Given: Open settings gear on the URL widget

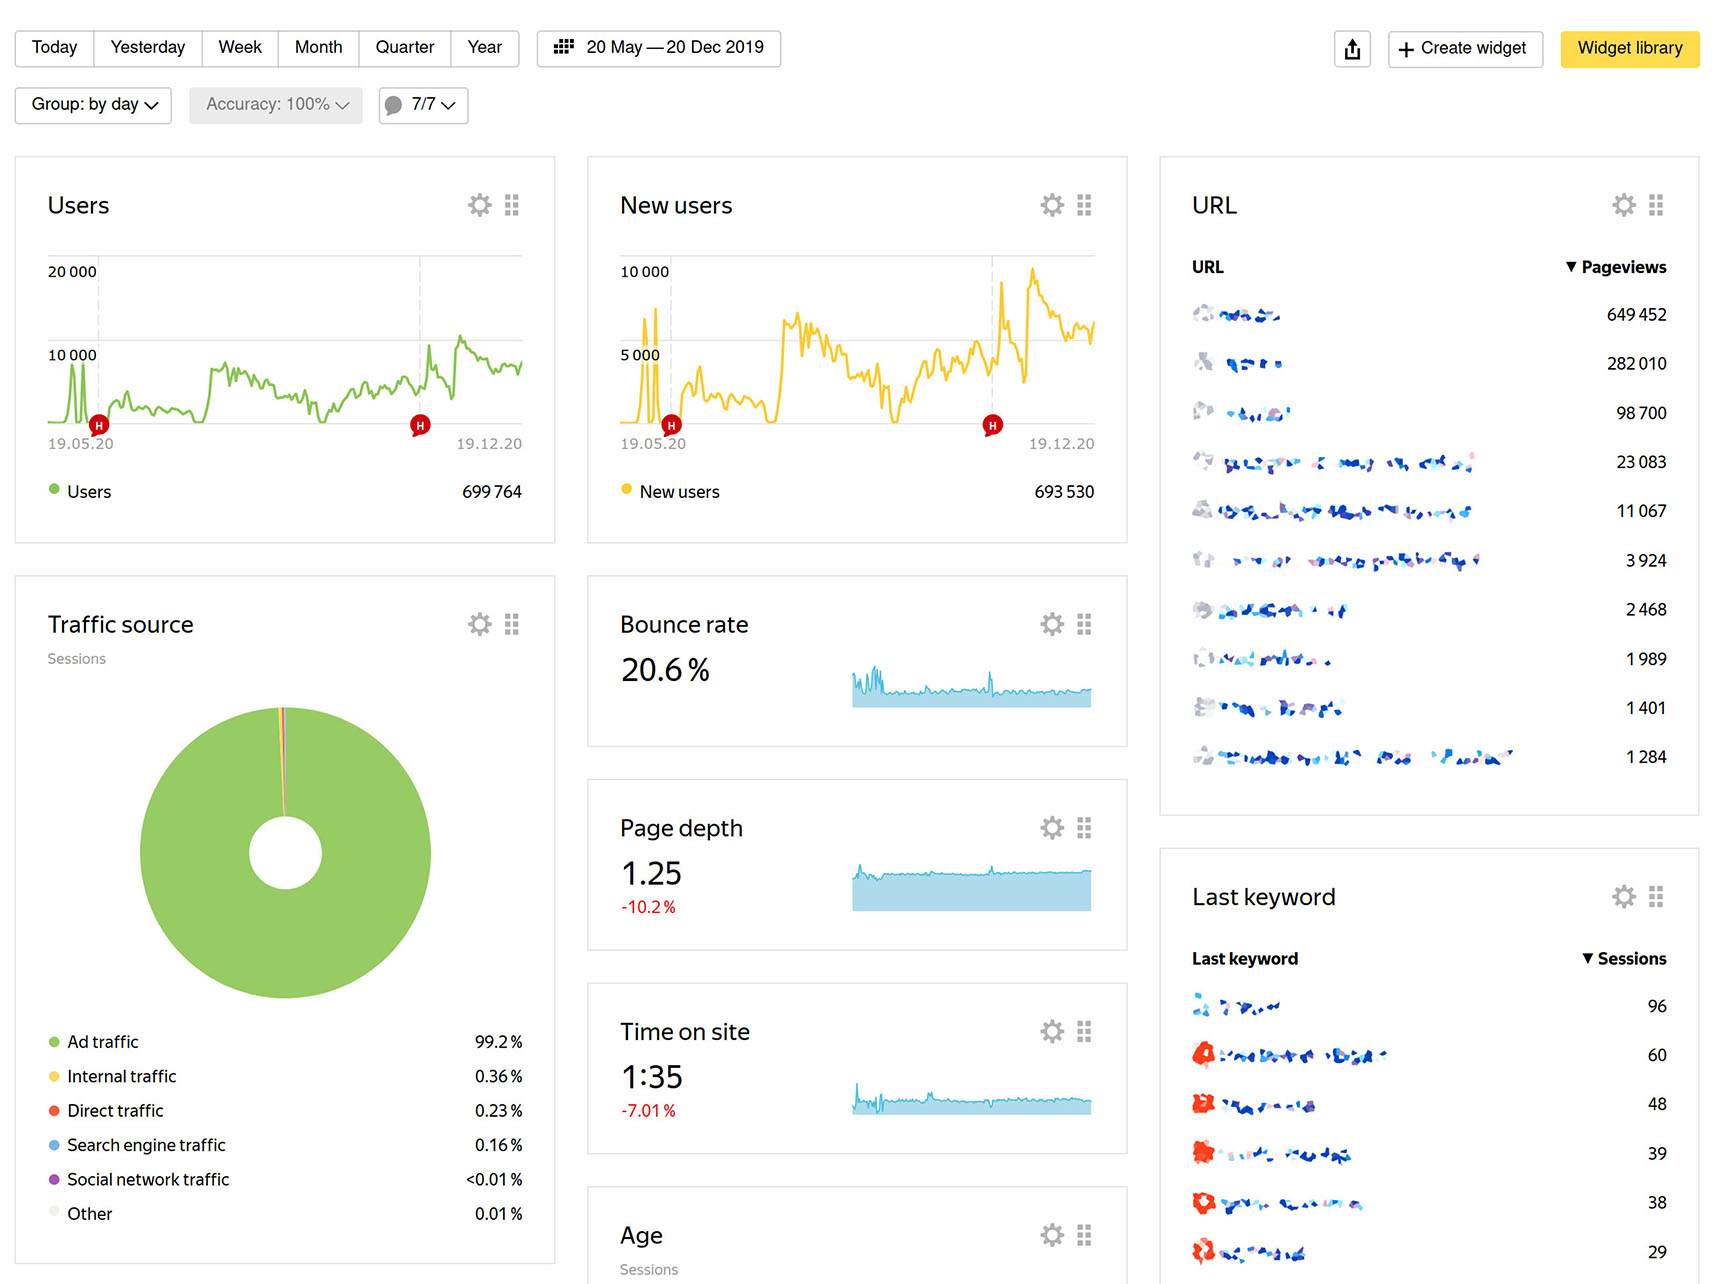Looking at the screenshot, I should pyautogui.click(x=1623, y=204).
